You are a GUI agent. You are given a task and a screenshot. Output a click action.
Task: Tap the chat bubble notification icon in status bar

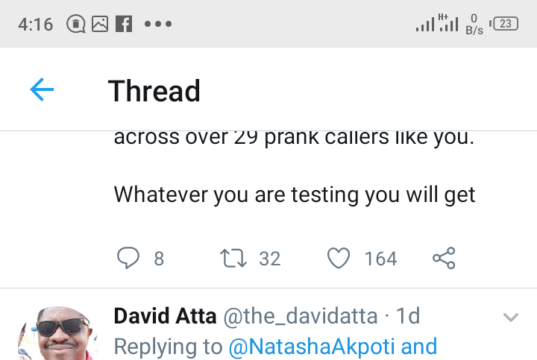[x=76, y=24]
